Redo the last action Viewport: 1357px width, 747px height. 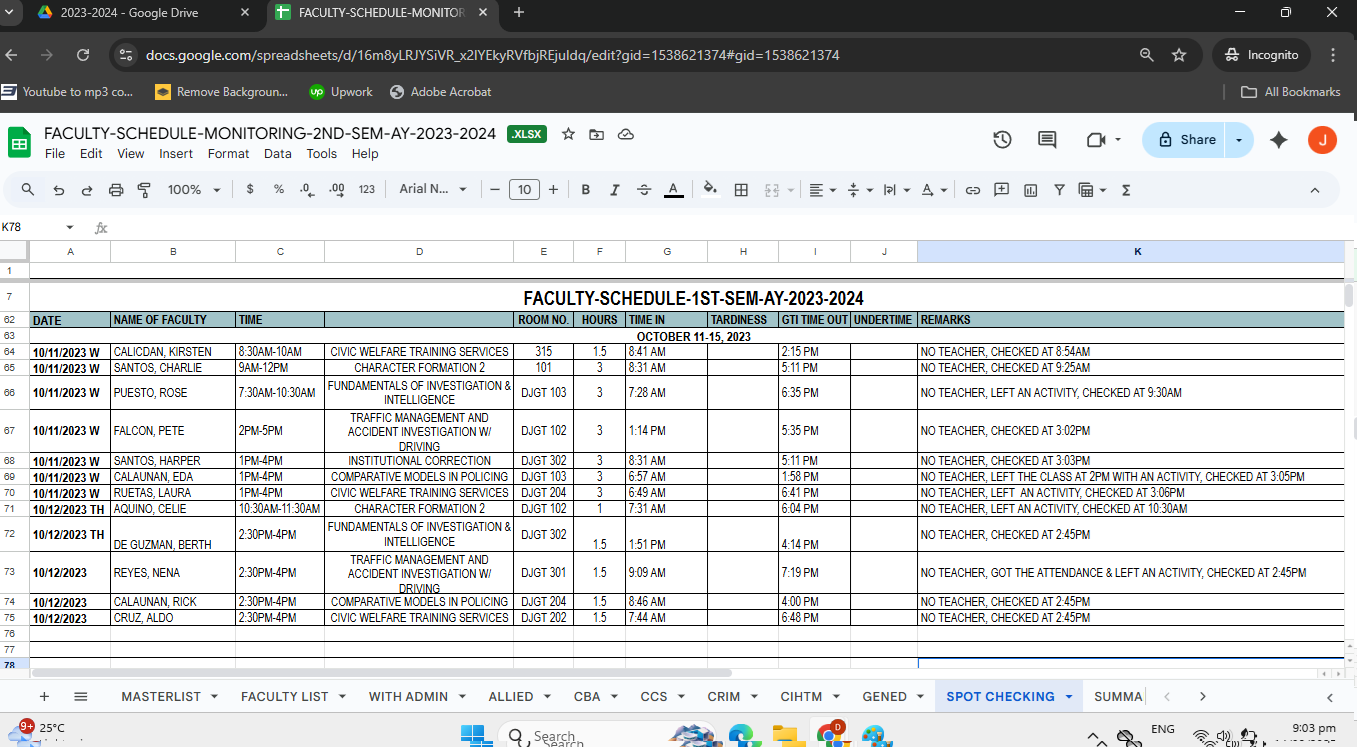87,190
